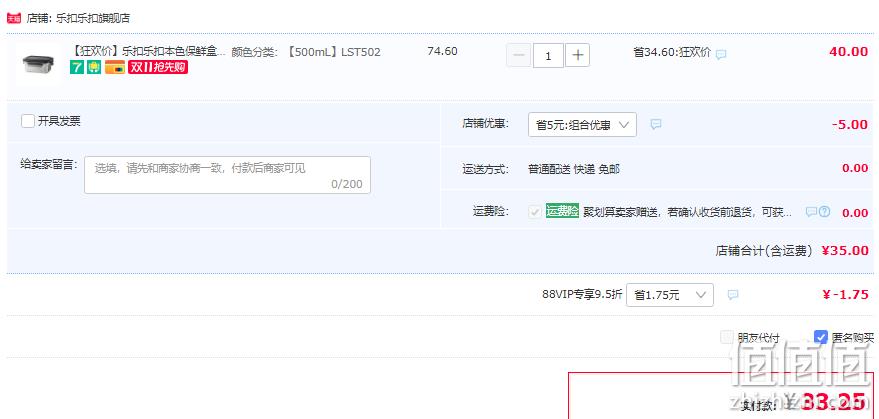Click the -5.00 store discount amount
Screen dimensions: 879x419
pyautogui.click(x=849, y=125)
